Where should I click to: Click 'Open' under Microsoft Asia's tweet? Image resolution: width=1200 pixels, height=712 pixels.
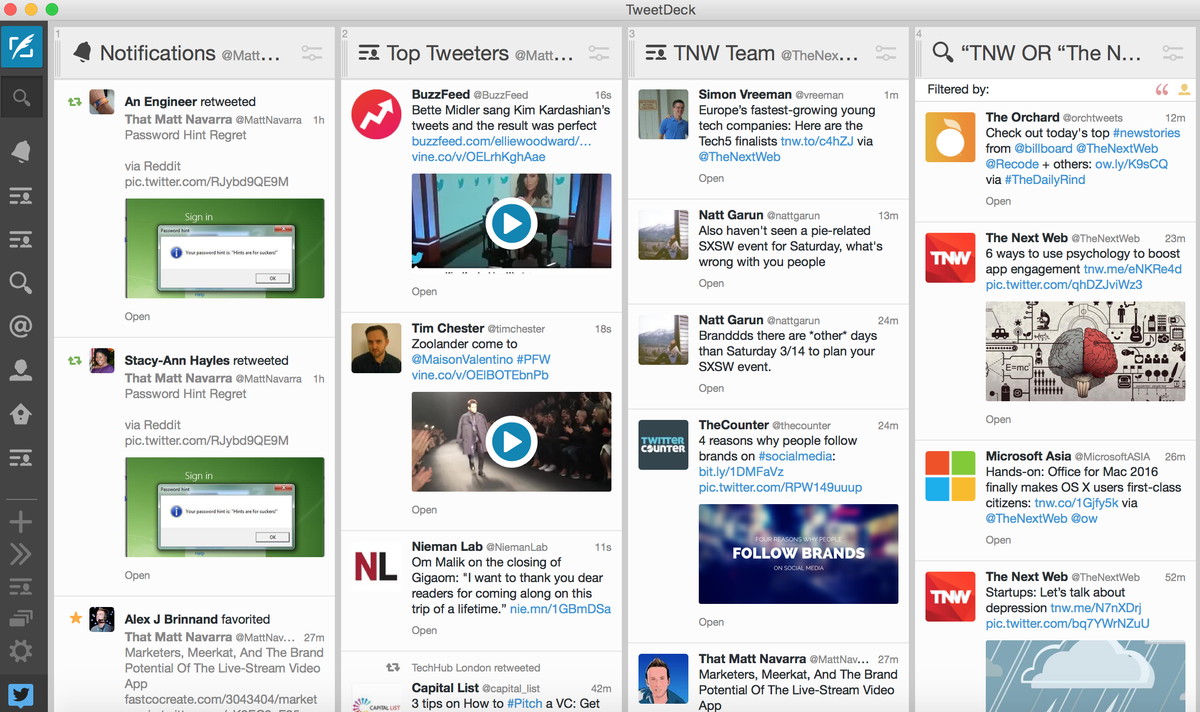pos(998,540)
